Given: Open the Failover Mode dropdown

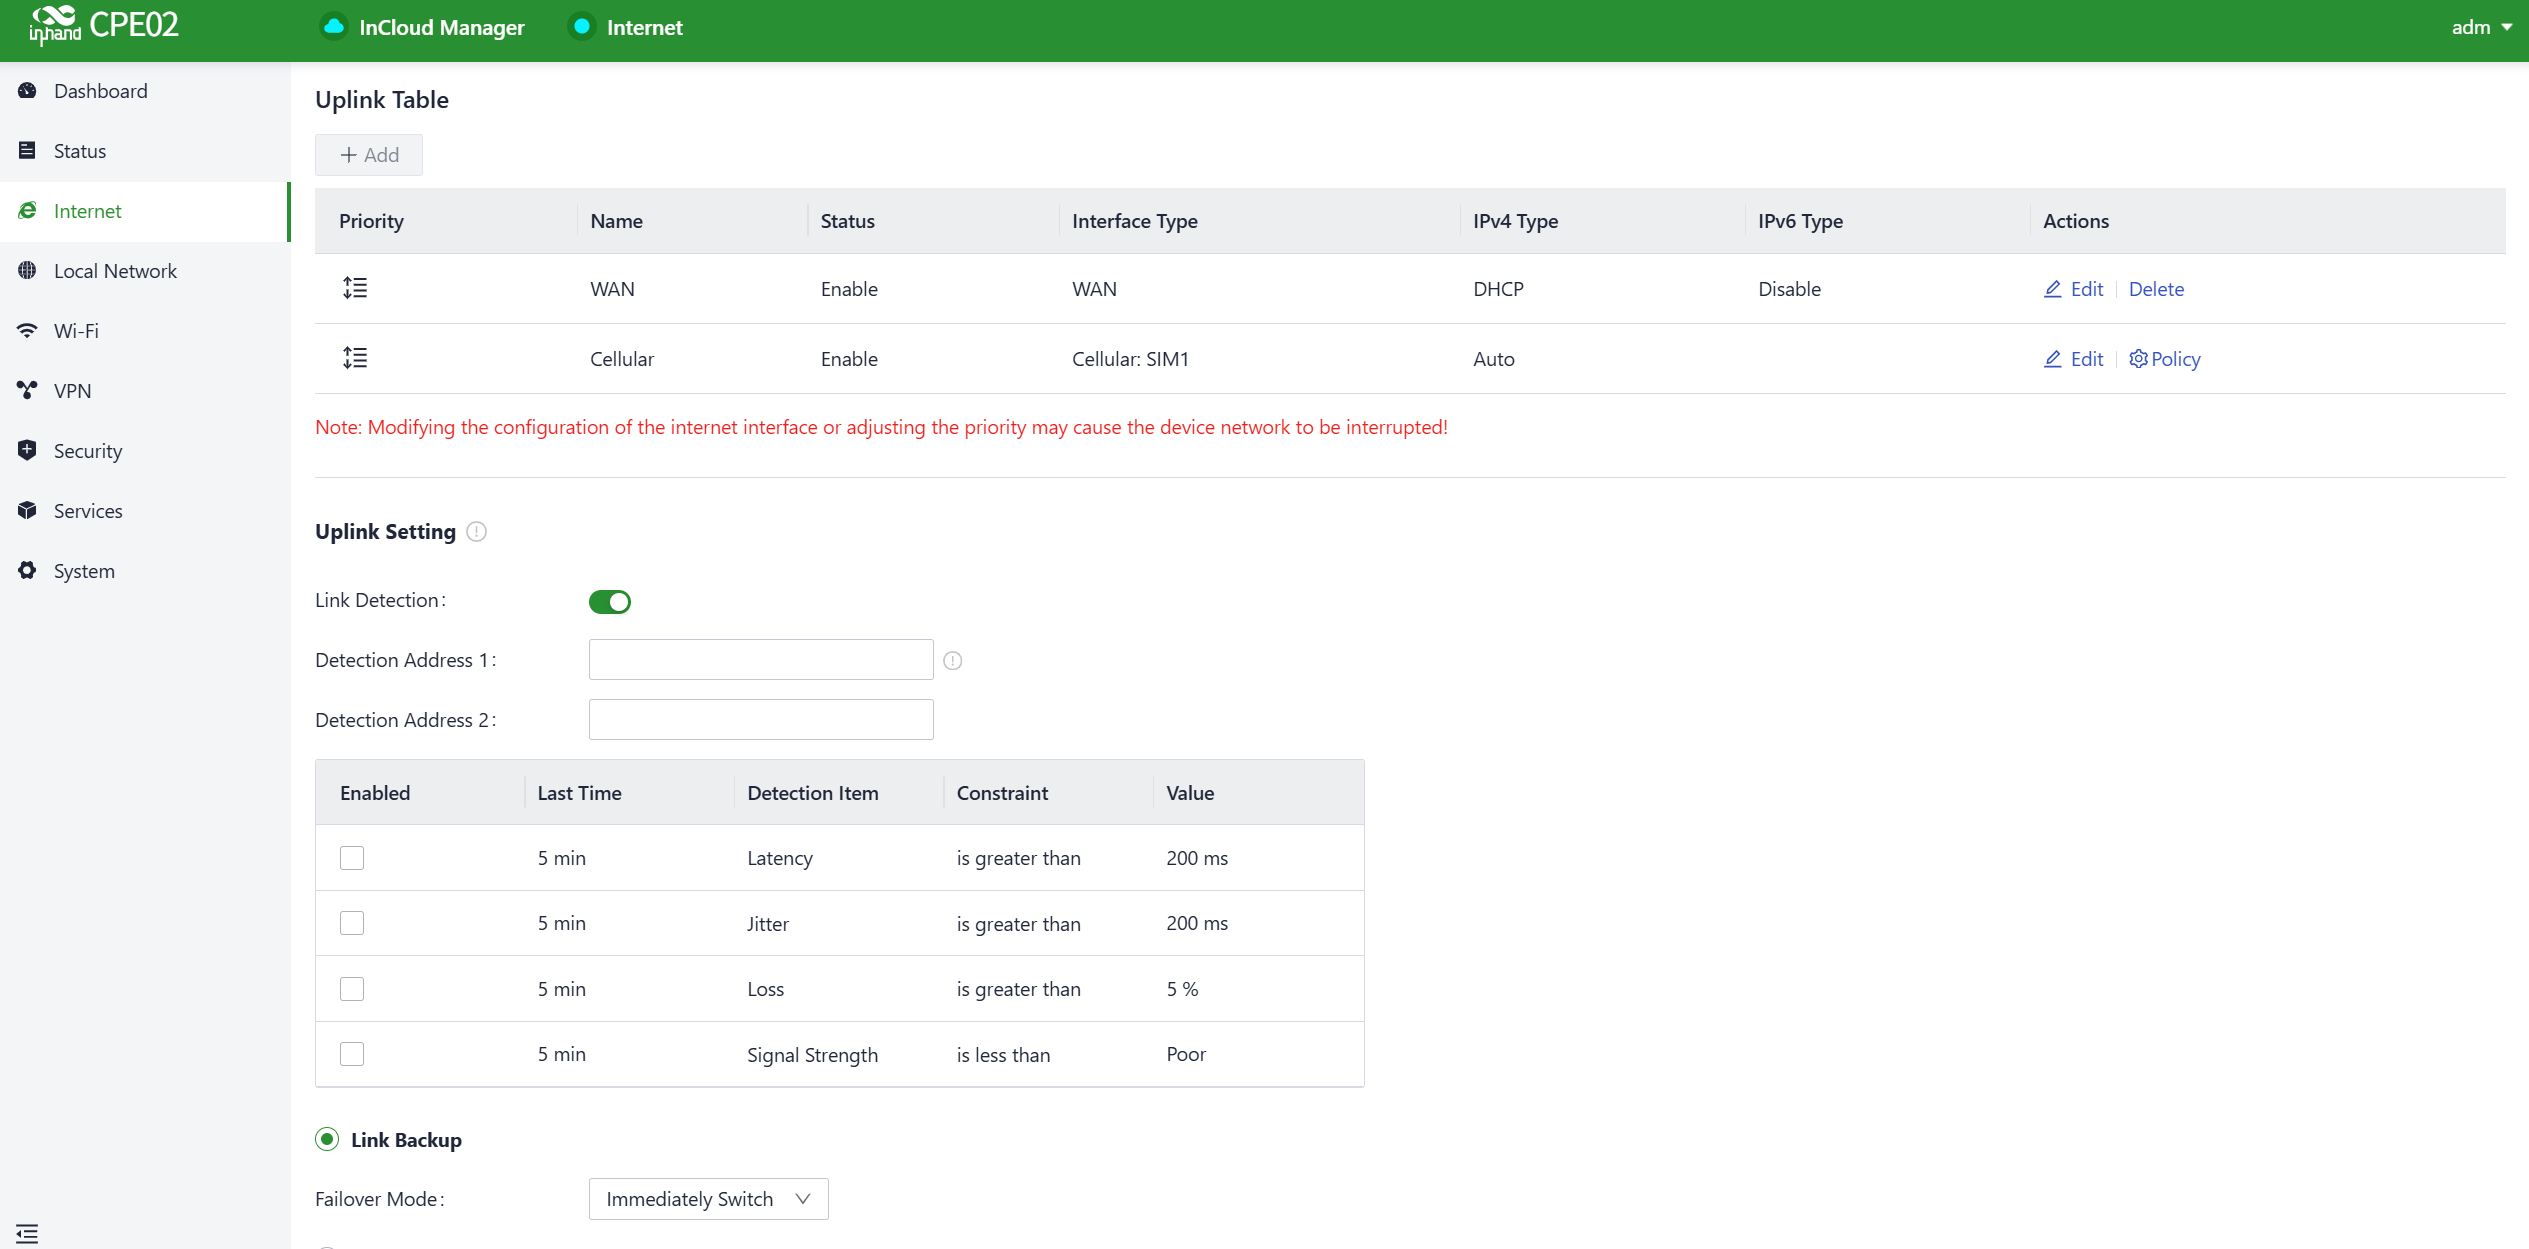Looking at the screenshot, I should (708, 1199).
